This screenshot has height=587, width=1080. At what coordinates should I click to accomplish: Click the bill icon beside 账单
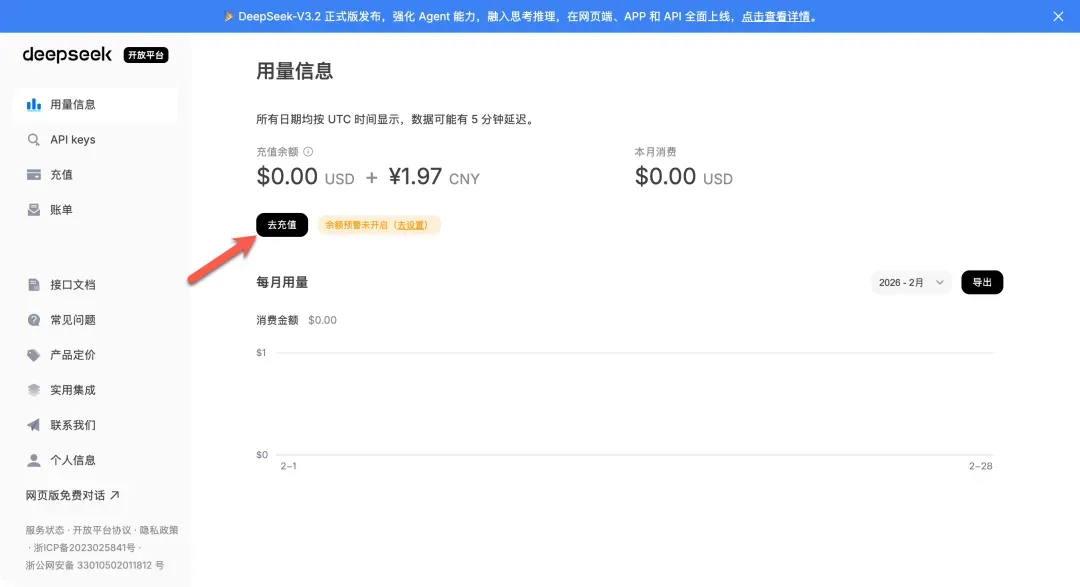click(34, 210)
